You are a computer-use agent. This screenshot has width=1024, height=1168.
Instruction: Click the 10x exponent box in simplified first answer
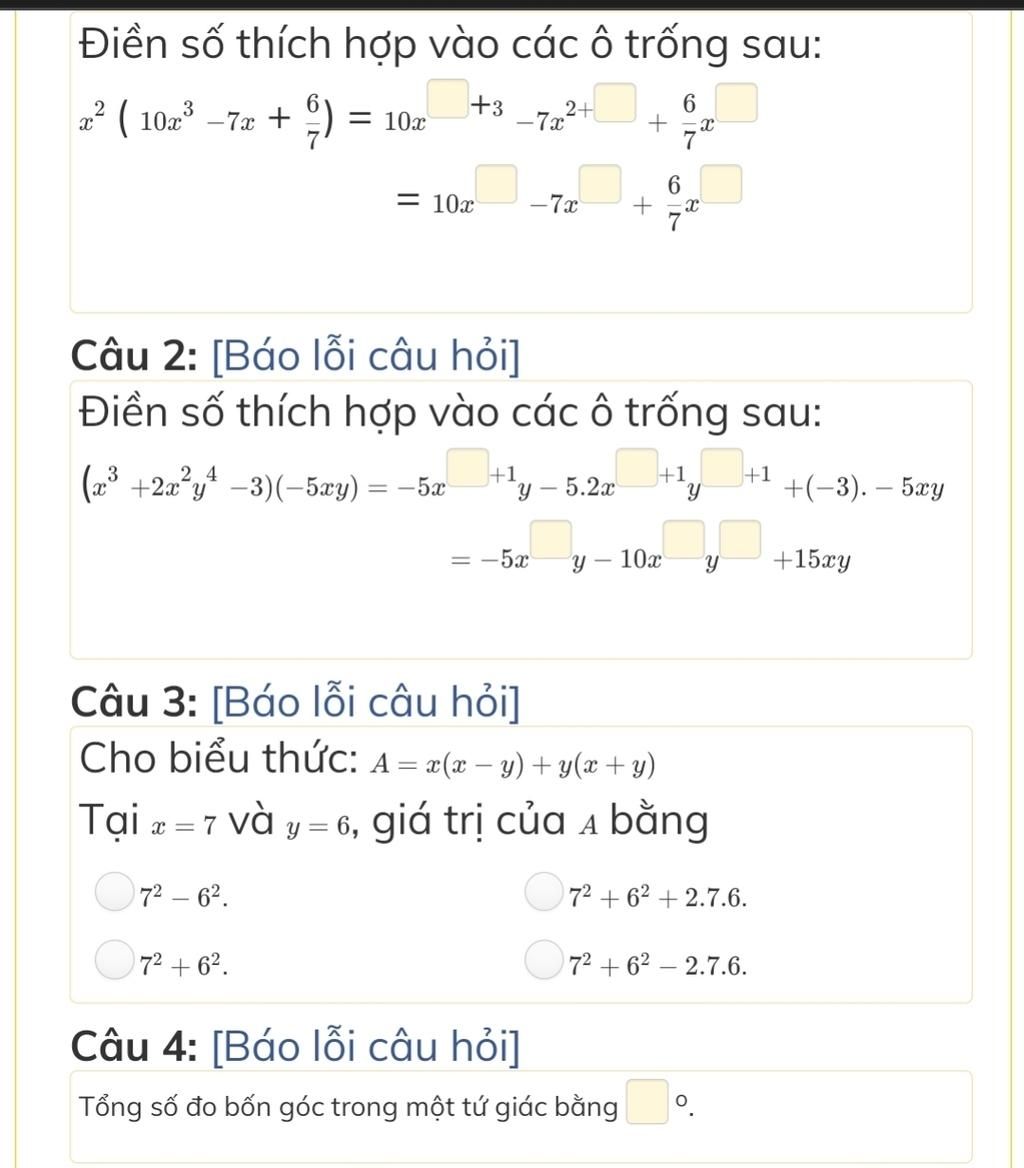click(502, 186)
